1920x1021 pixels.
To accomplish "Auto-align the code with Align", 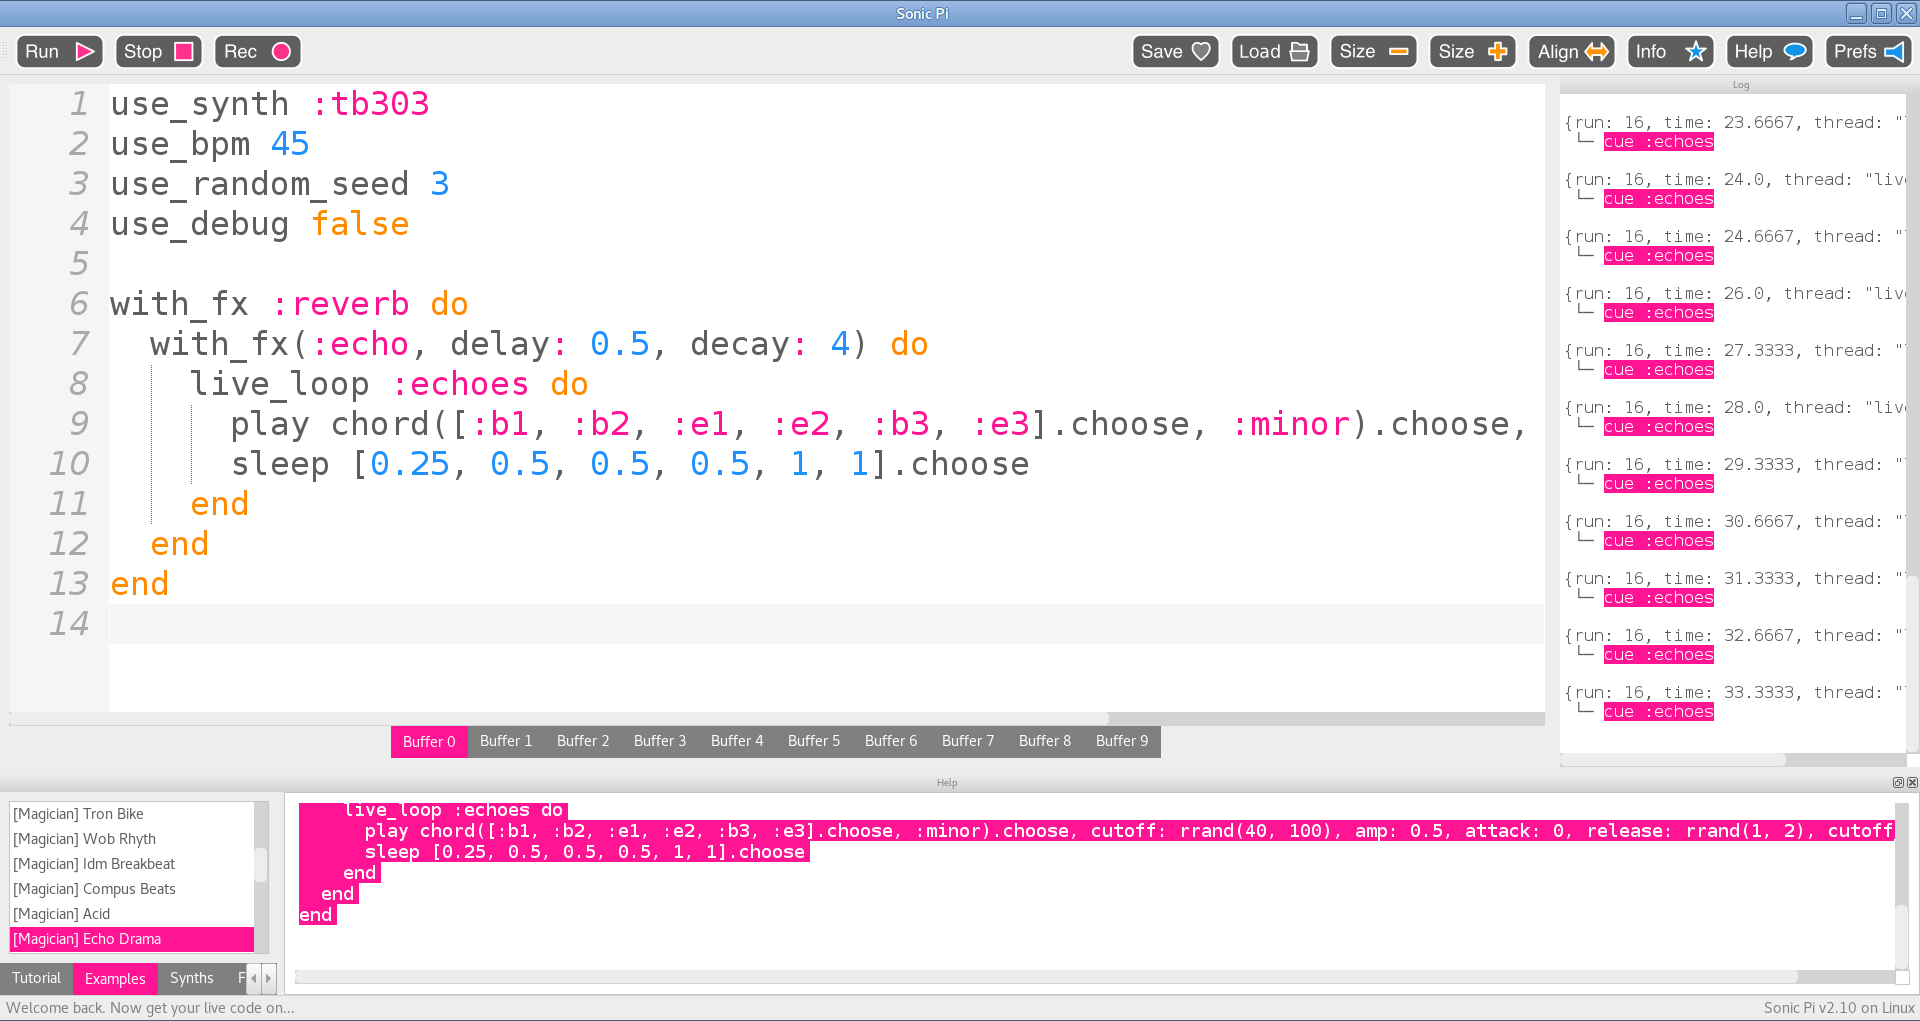I will 1572,52.
